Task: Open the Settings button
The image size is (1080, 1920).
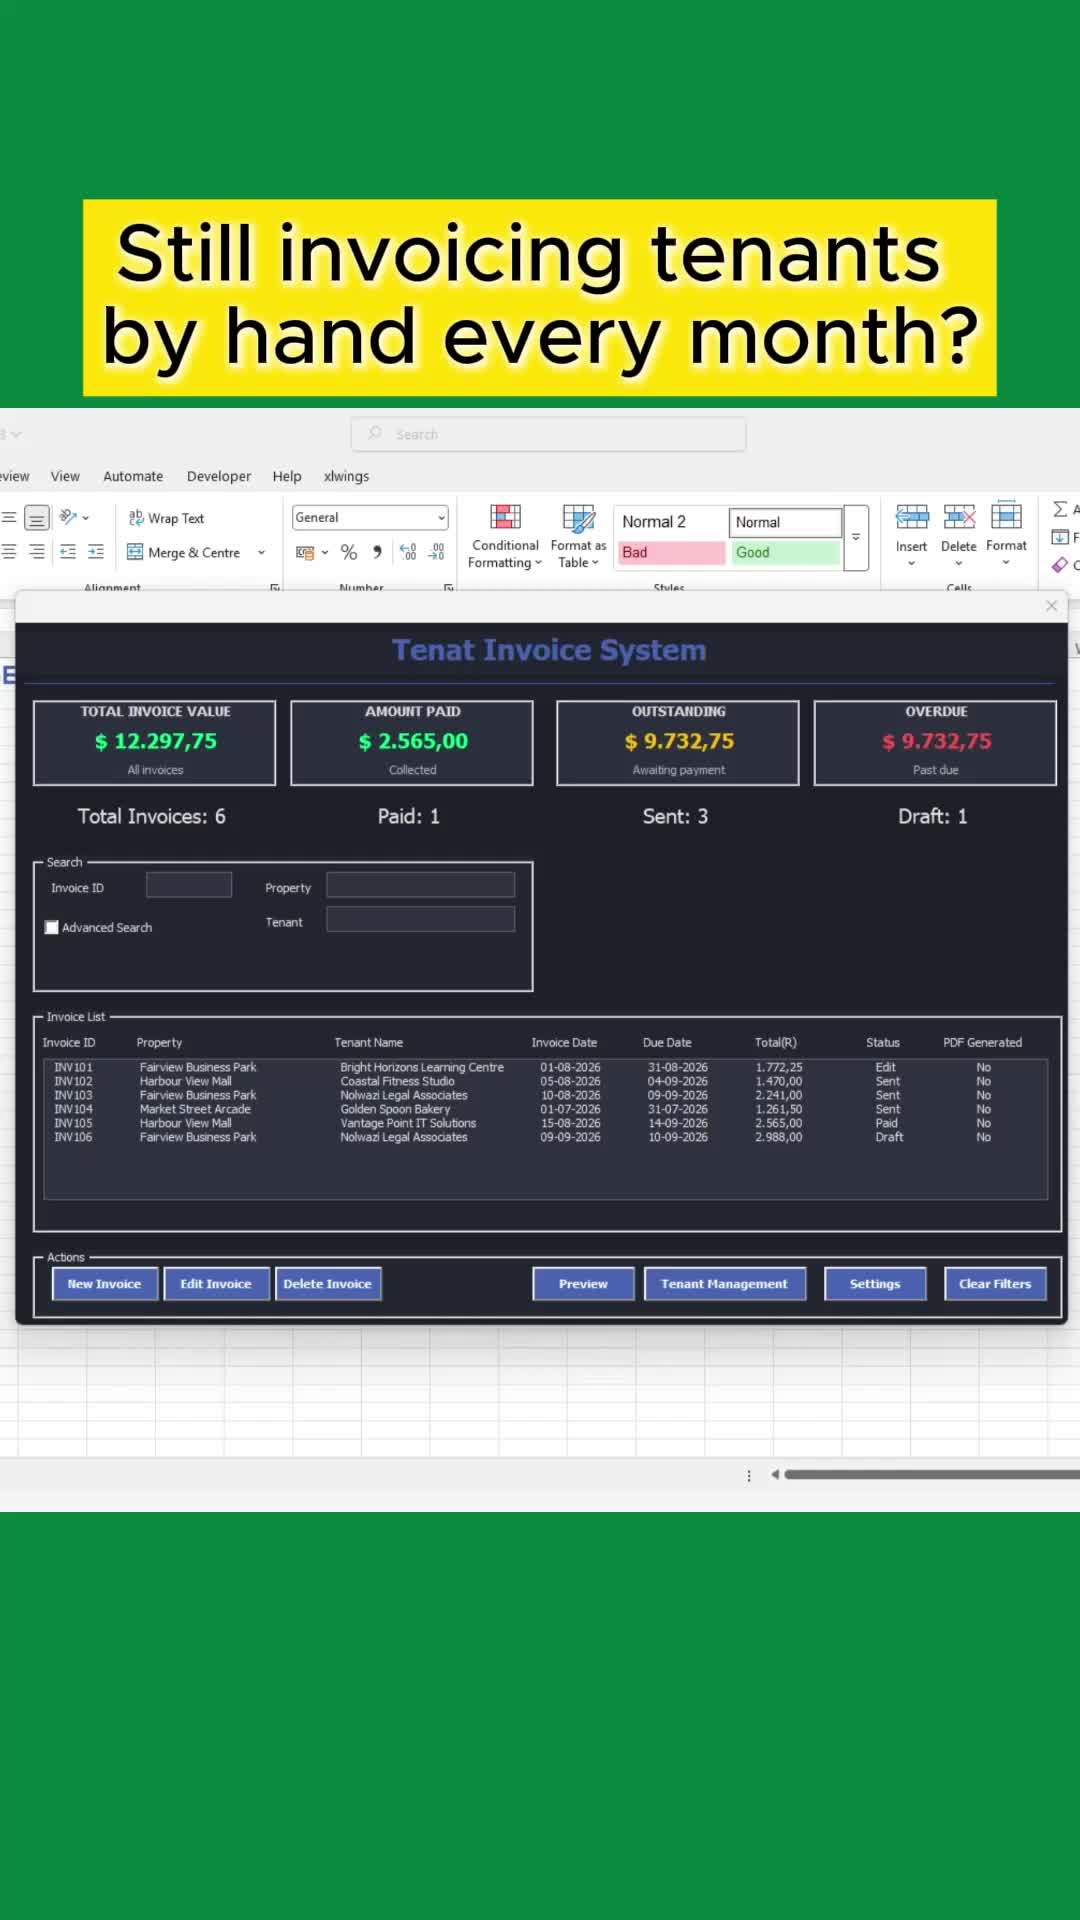Action: tap(875, 1284)
